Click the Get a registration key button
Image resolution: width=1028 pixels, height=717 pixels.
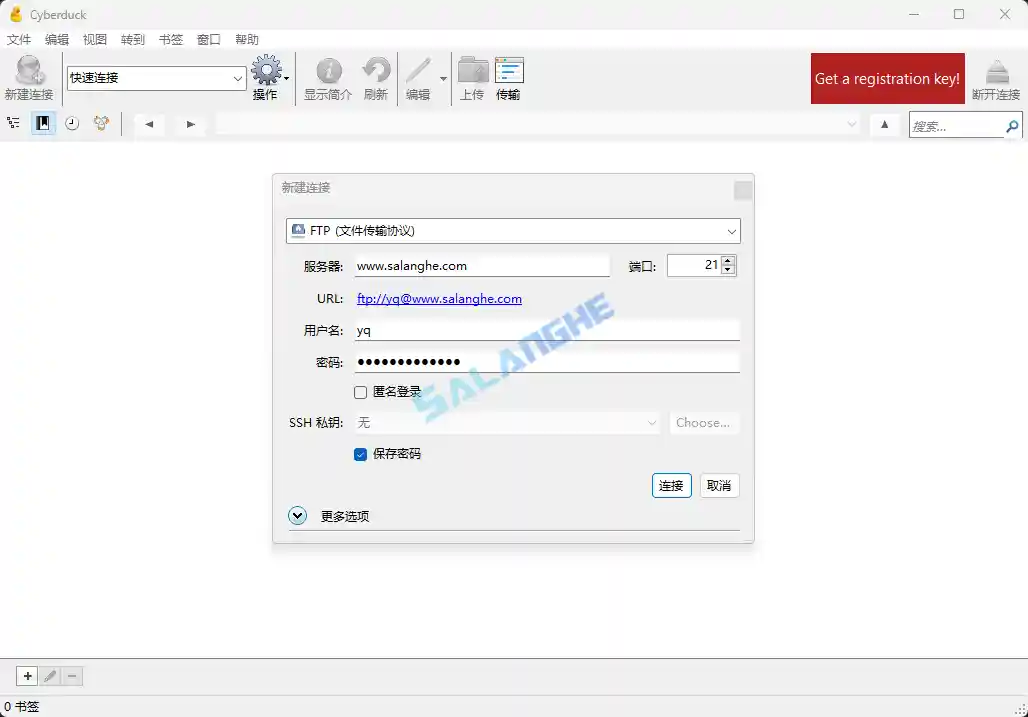[887, 78]
